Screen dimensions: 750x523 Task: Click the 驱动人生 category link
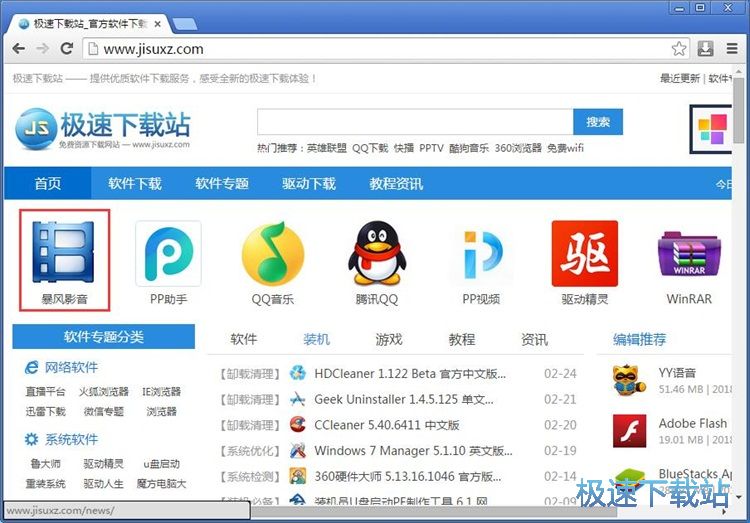pos(104,484)
